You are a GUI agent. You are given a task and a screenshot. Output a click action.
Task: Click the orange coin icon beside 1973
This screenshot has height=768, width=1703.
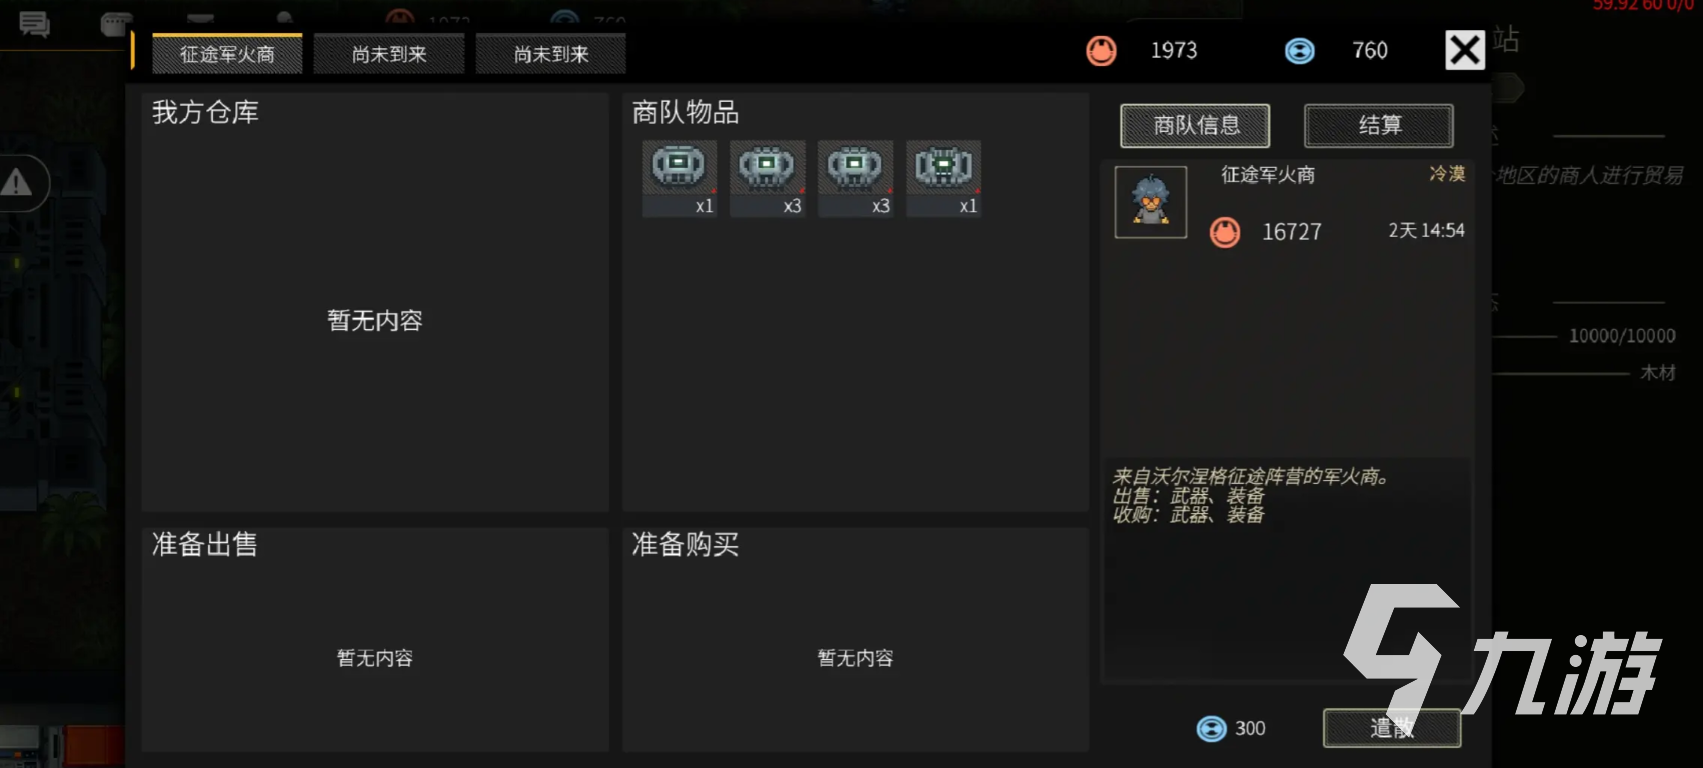(1102, 50)
